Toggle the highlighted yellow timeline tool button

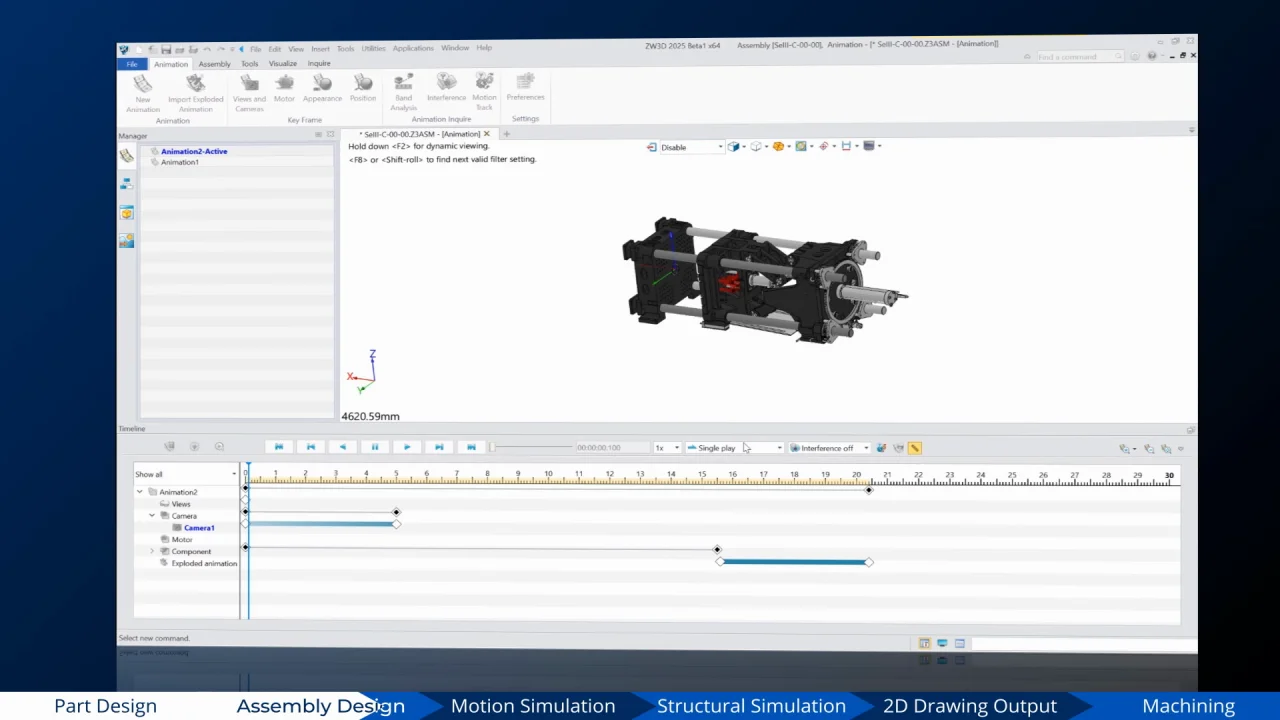(x=914, y=448)
